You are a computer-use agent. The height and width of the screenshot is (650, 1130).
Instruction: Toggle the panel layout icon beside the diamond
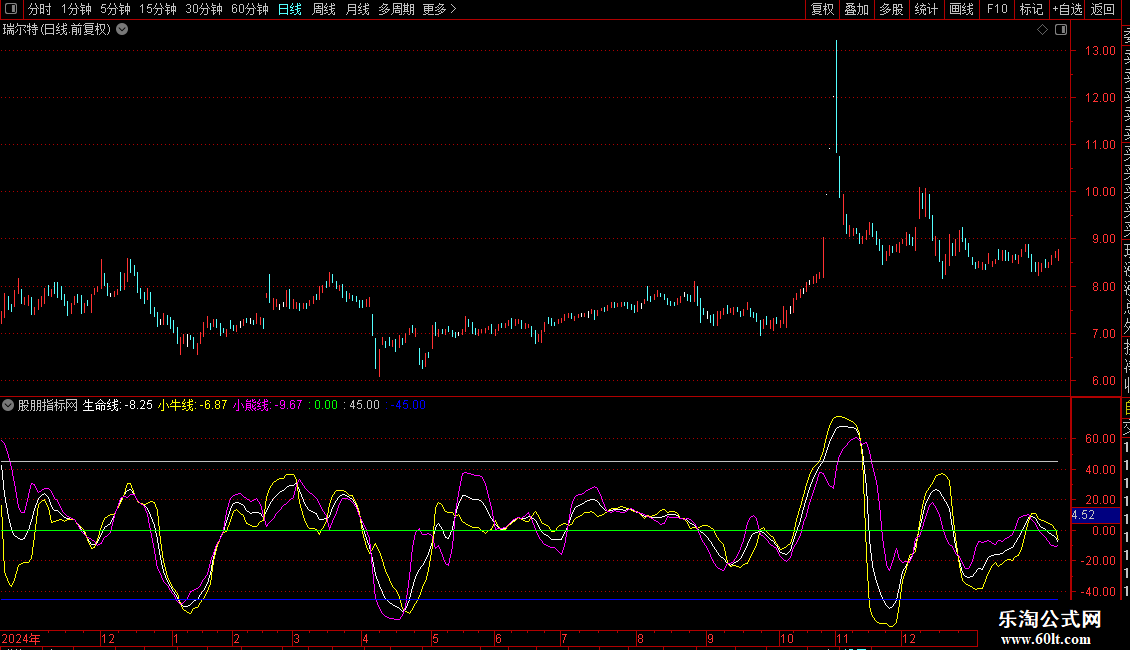(x=1061, y=30)
